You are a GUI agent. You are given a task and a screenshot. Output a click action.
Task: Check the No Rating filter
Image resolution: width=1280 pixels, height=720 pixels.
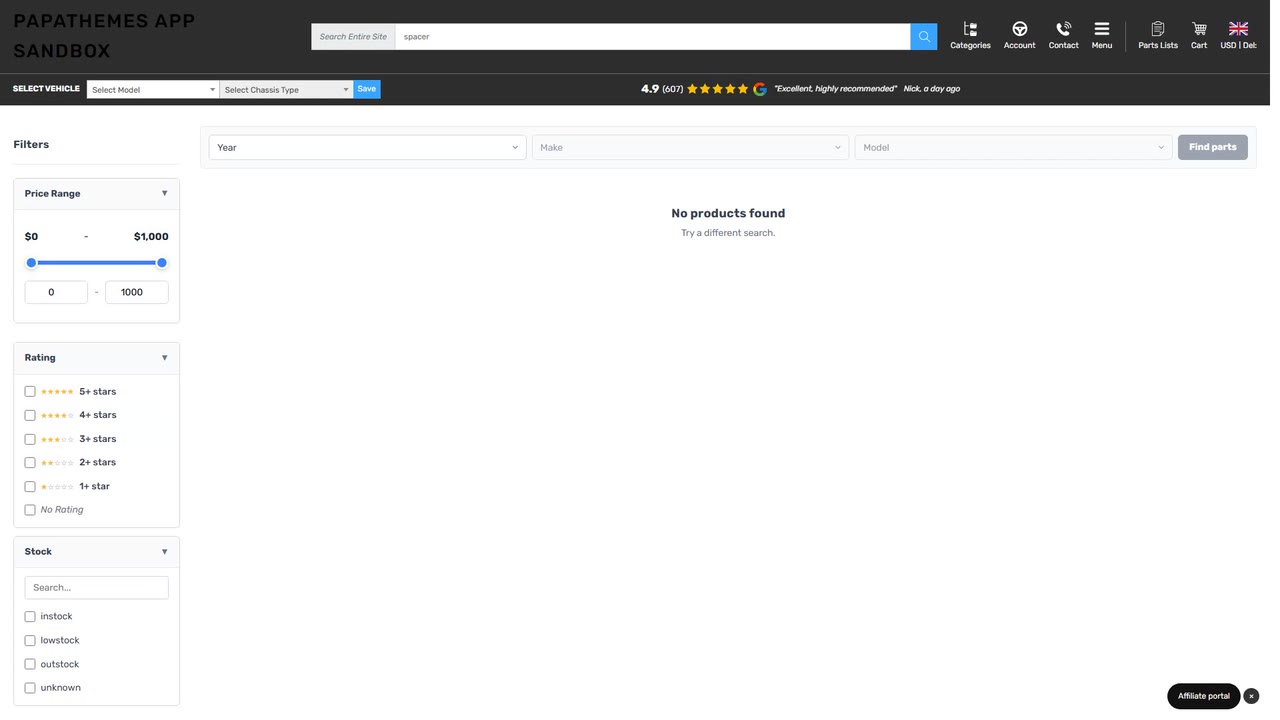point(30,510)
